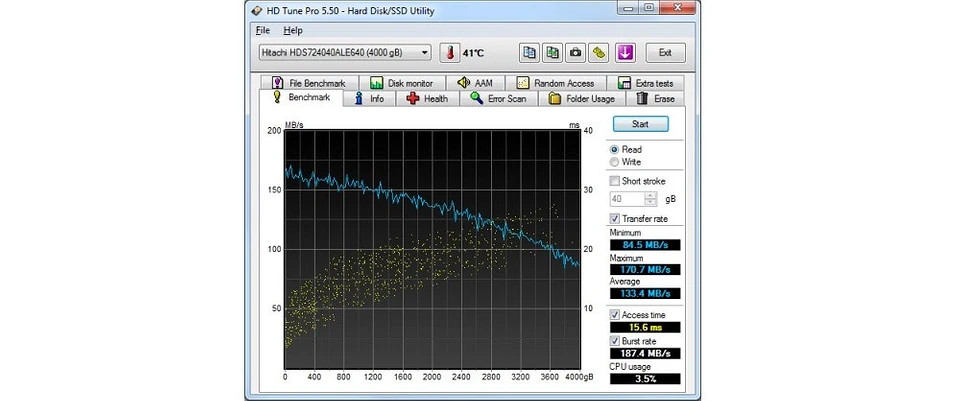
Task: Open options with the yellow tag icon
Action: click(599, 53)
